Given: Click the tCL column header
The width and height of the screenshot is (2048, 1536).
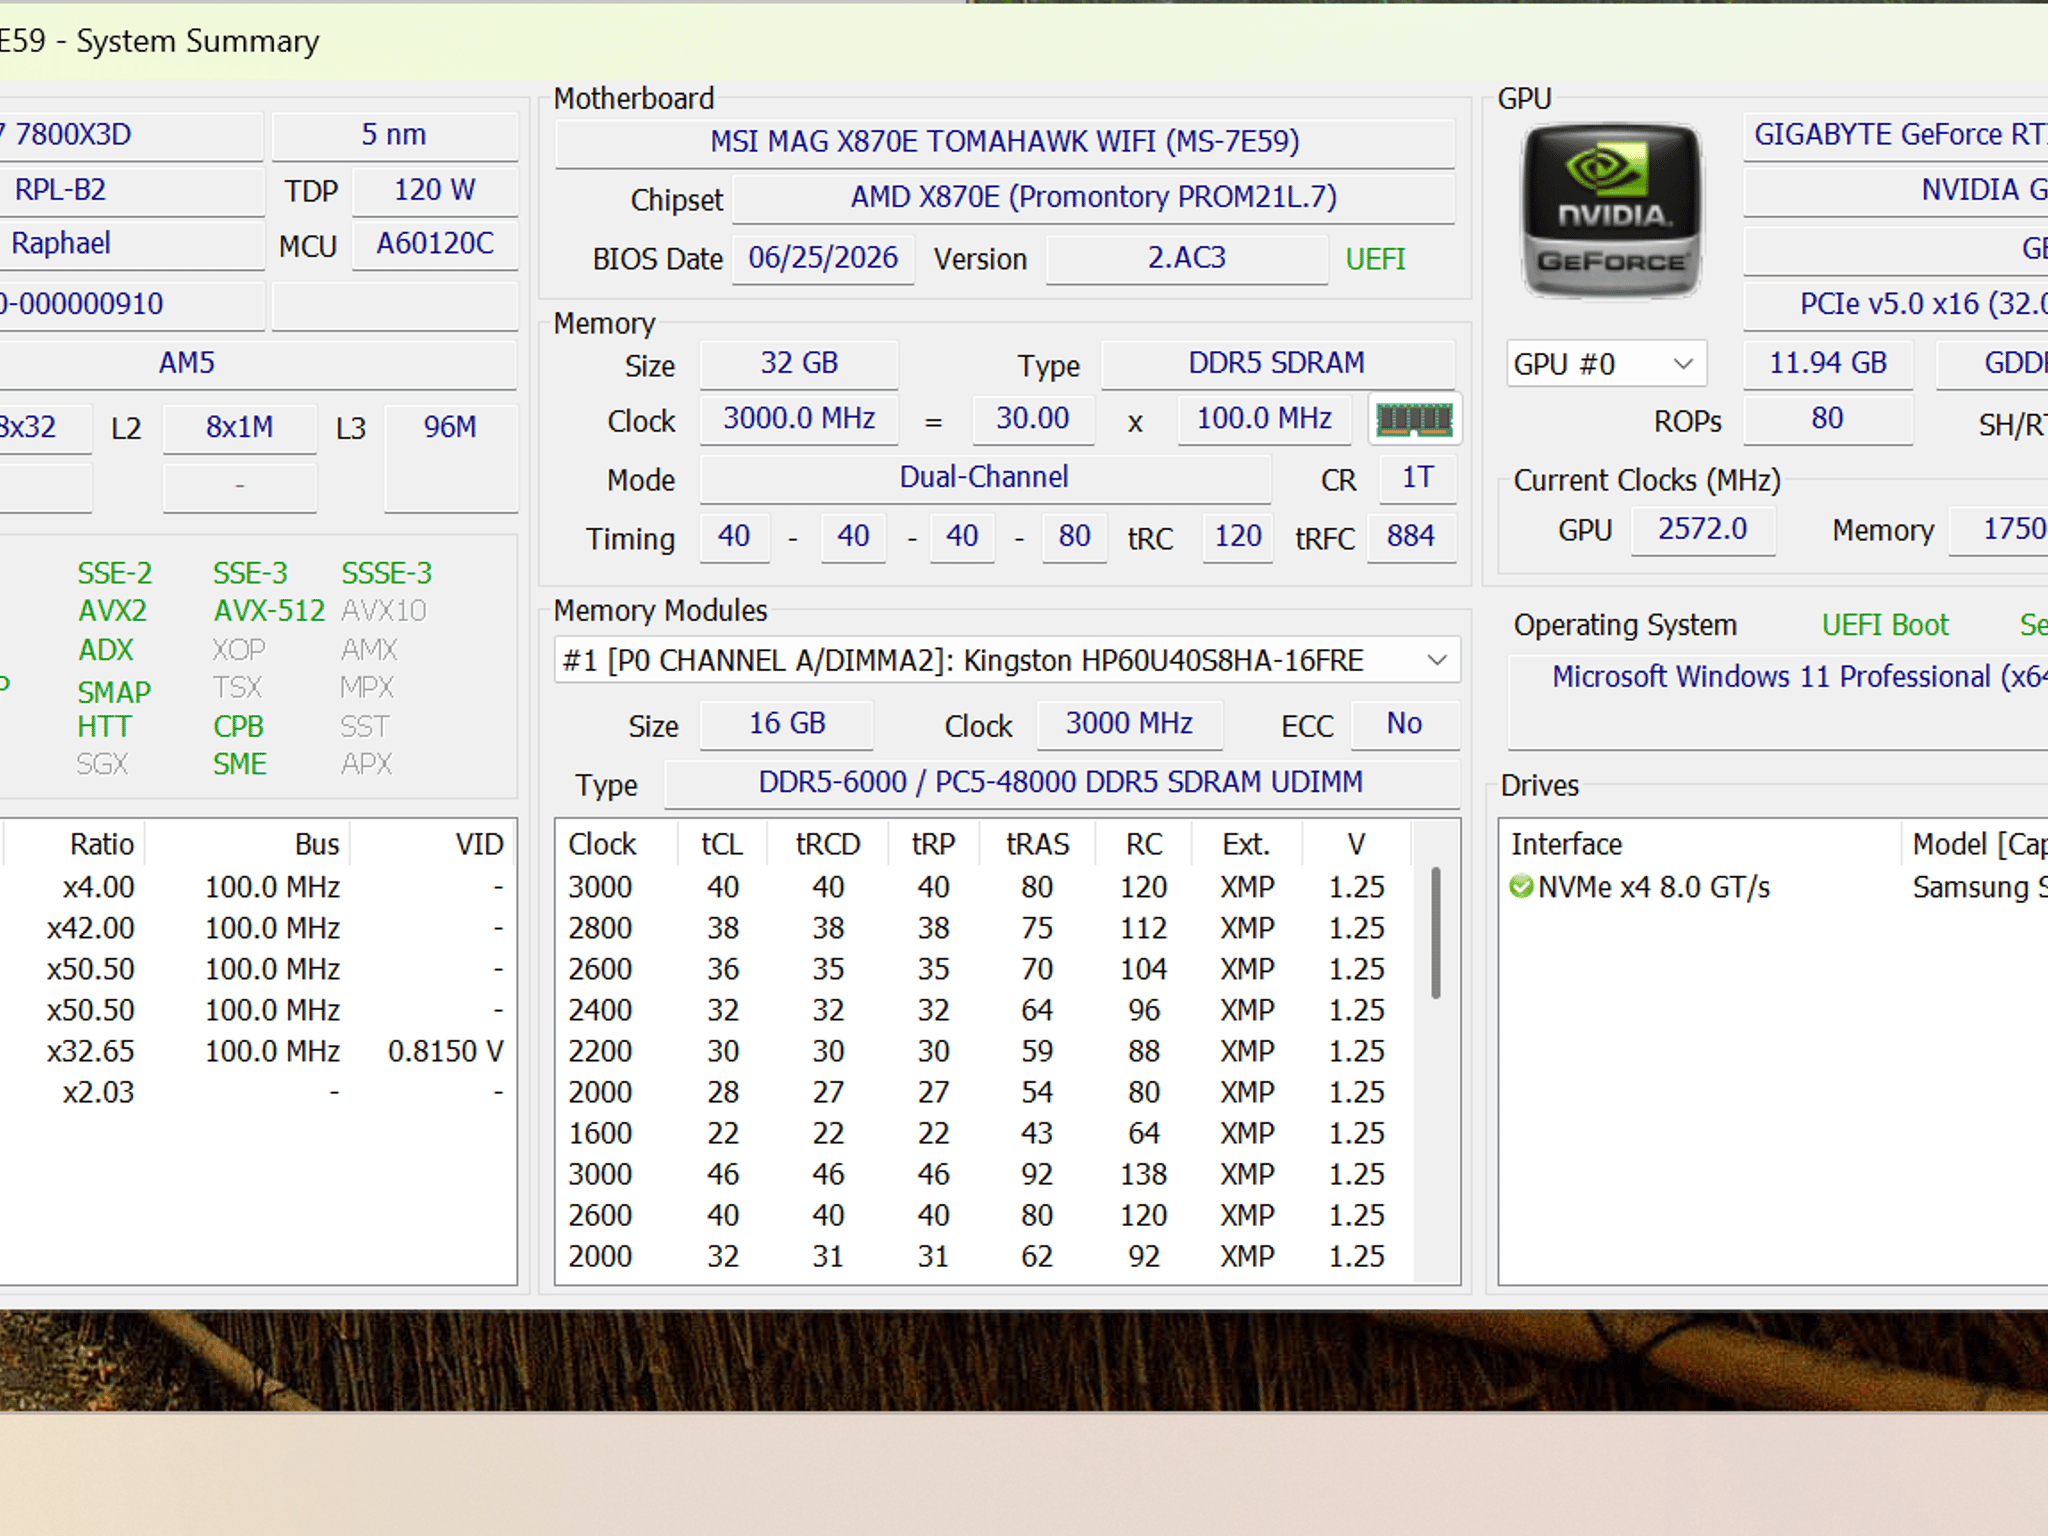Looking at the screenshot, I should [722, 845].
